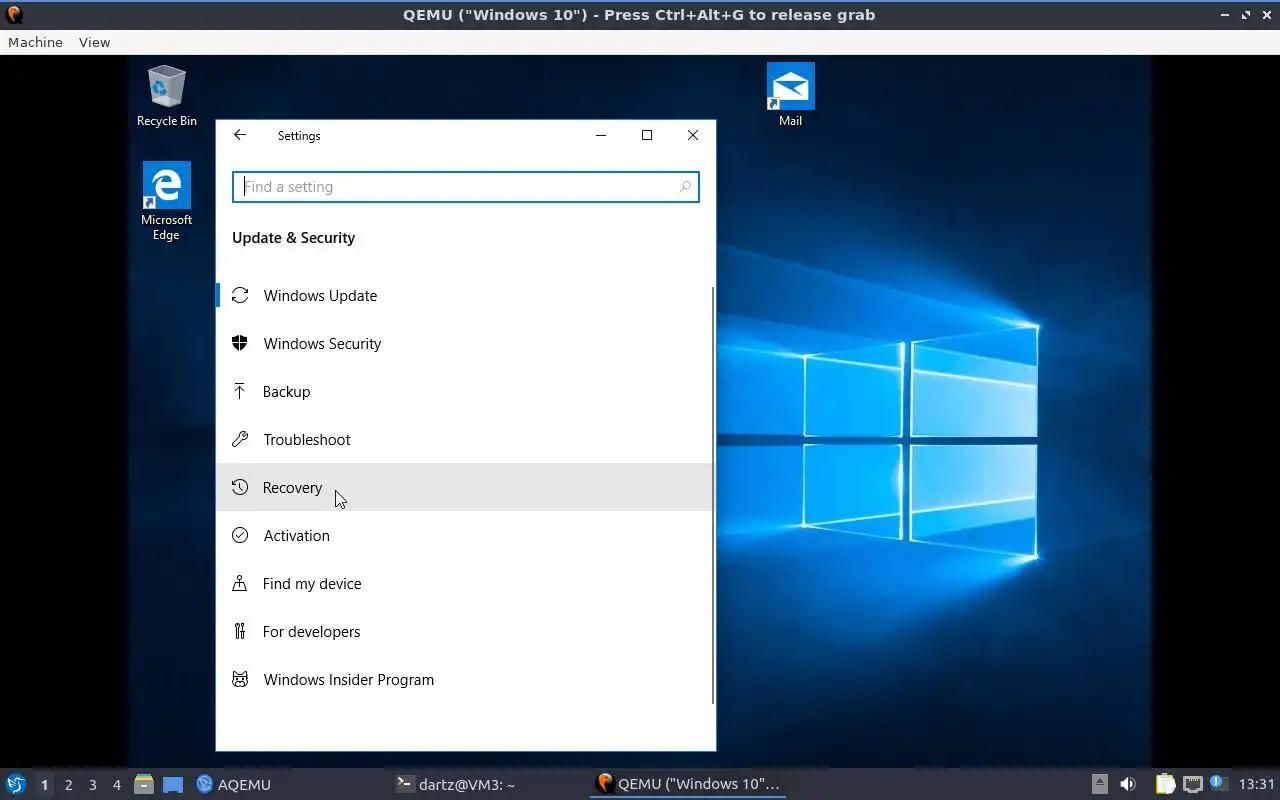Switch to workspace 1 in host panel
This screenshot has width=1280, height=800.
point(44,784)
